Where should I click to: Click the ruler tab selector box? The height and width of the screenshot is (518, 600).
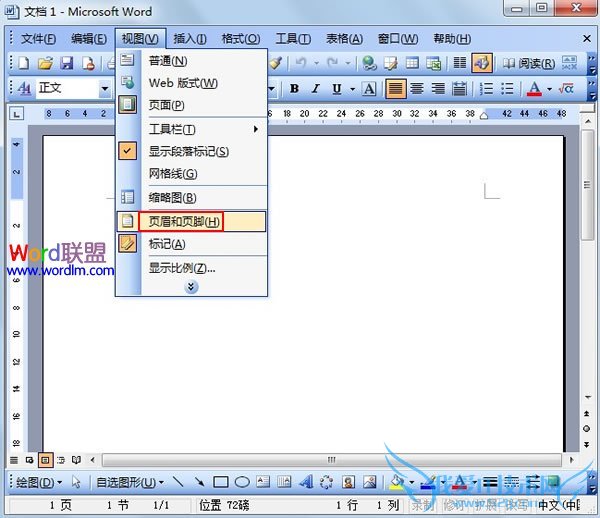(x=16, y=114)
